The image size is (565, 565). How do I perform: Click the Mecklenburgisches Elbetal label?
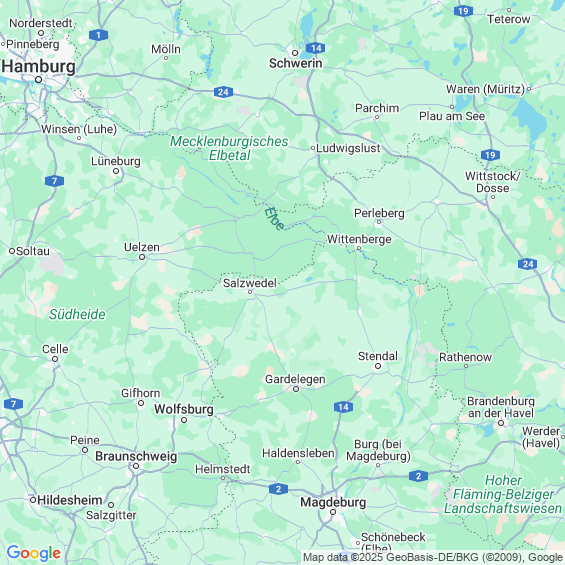click(x=229, y=148)
